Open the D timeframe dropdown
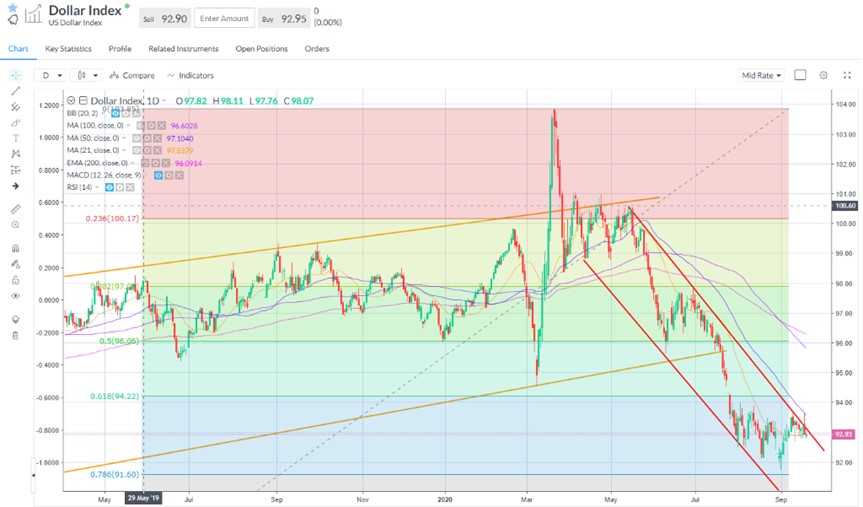 [50, 75]
